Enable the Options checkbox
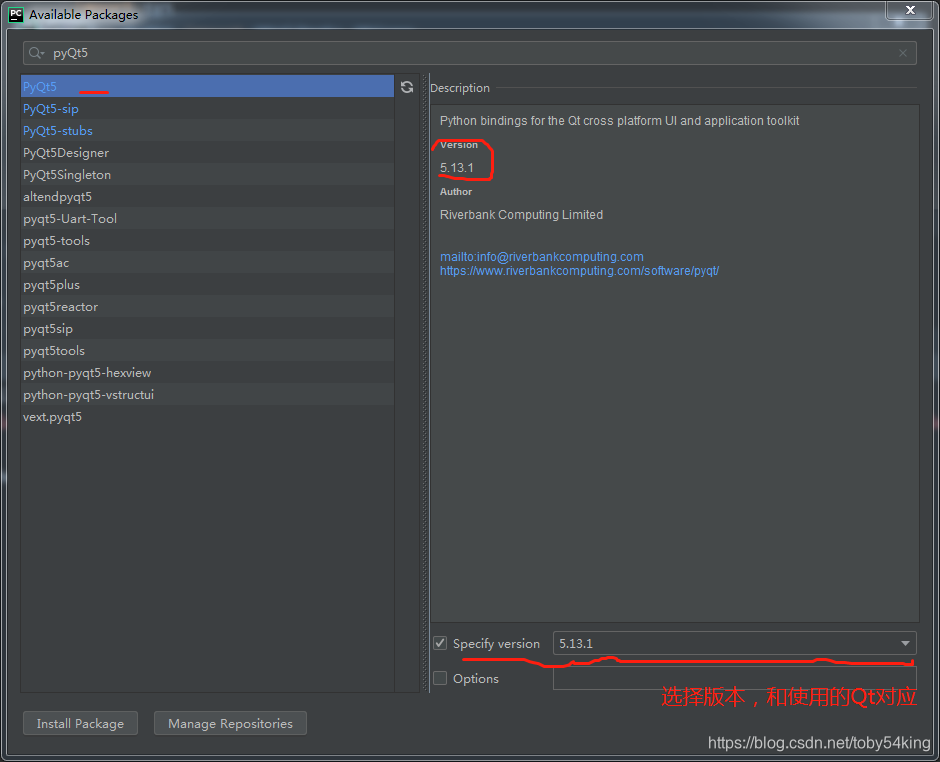Viewport: 940px width, 762px height. [x=440, y=678]
